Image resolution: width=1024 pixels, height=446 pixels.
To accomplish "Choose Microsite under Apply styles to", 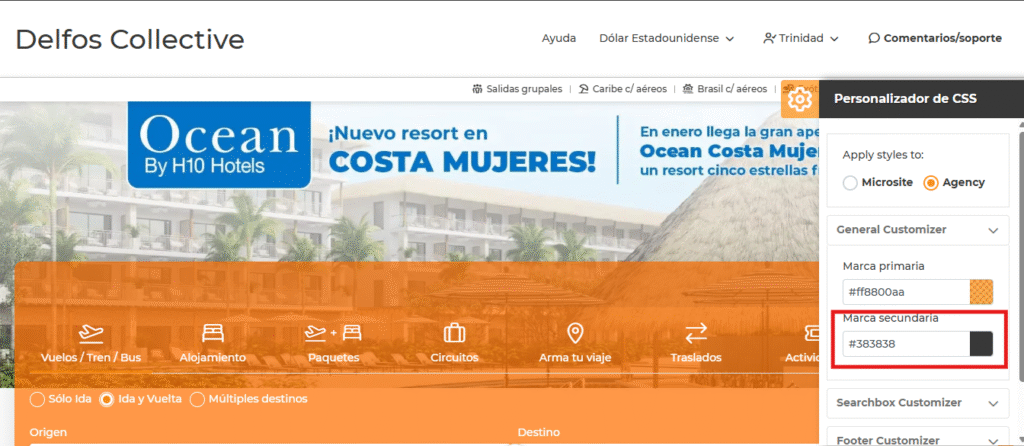I will pos(851,183).
